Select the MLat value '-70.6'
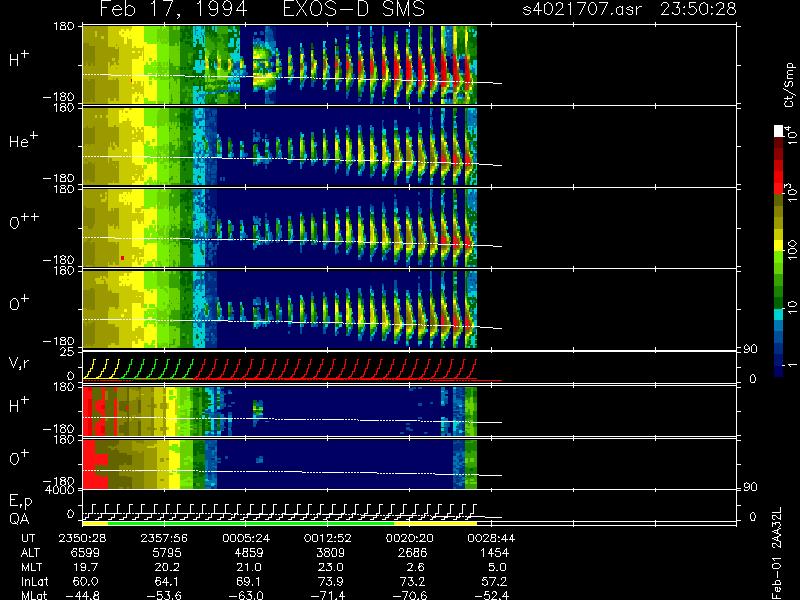The image size is (800, 600). 410,595
